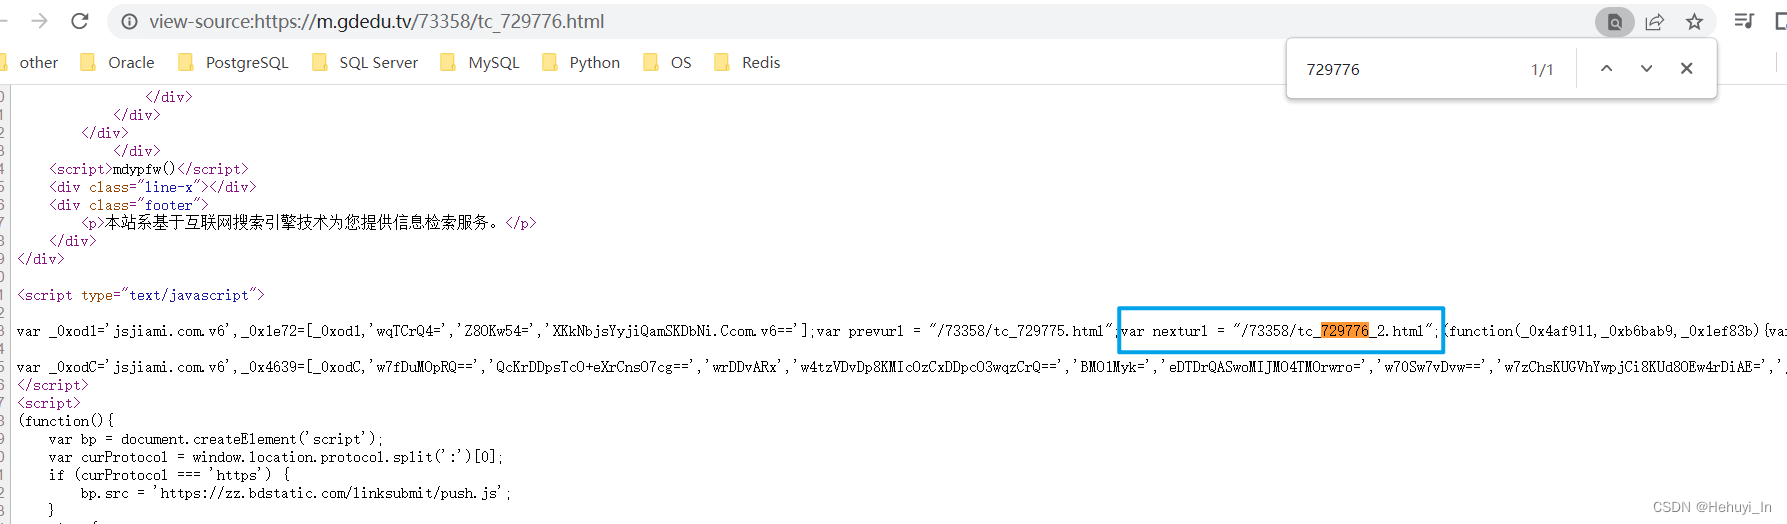Click the 1/1 find result counter
Image resolution: width=1787 pixels, height=524 pixels.
point(1542,69)
